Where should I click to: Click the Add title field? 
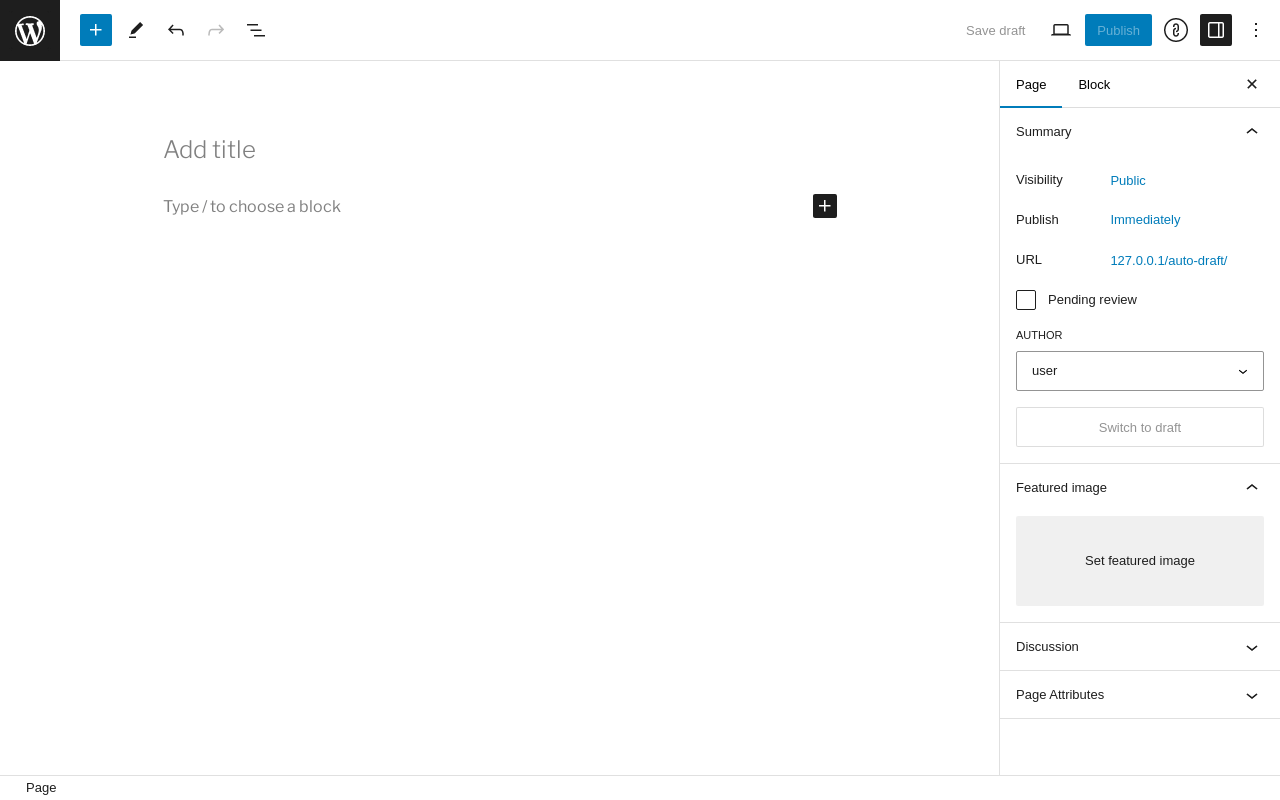pyautogui.click(x=500, y=150)
